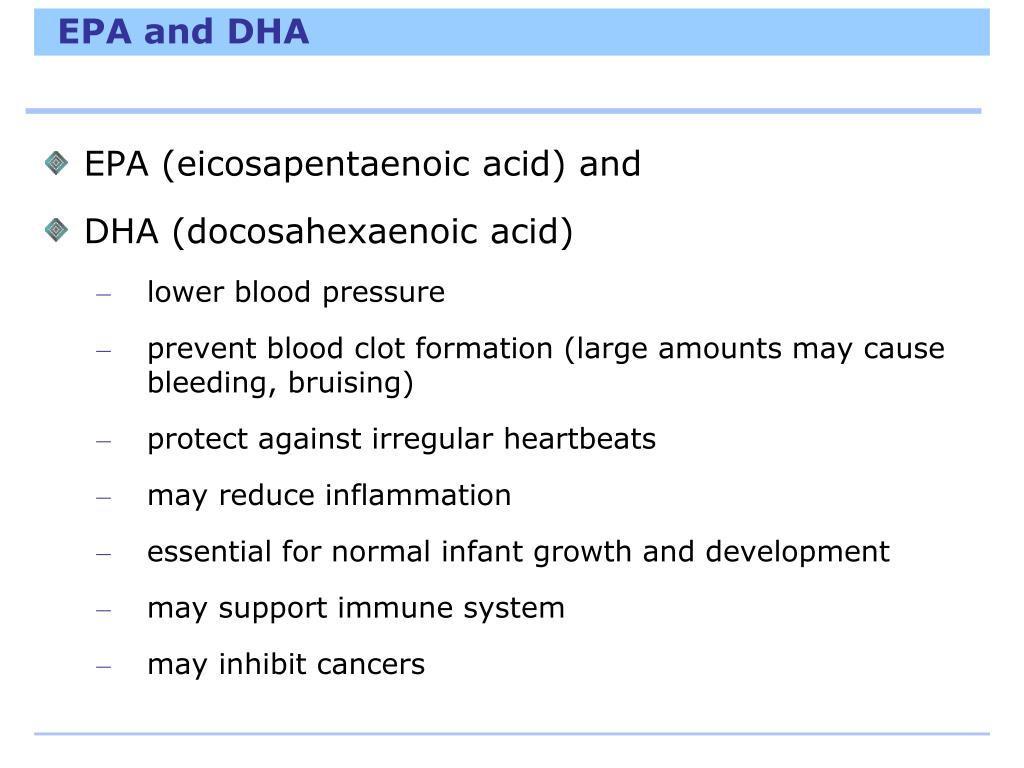Click the dash before 'may support immune'
Viewport: 1024px width, 768px height.
click(103, 611)
